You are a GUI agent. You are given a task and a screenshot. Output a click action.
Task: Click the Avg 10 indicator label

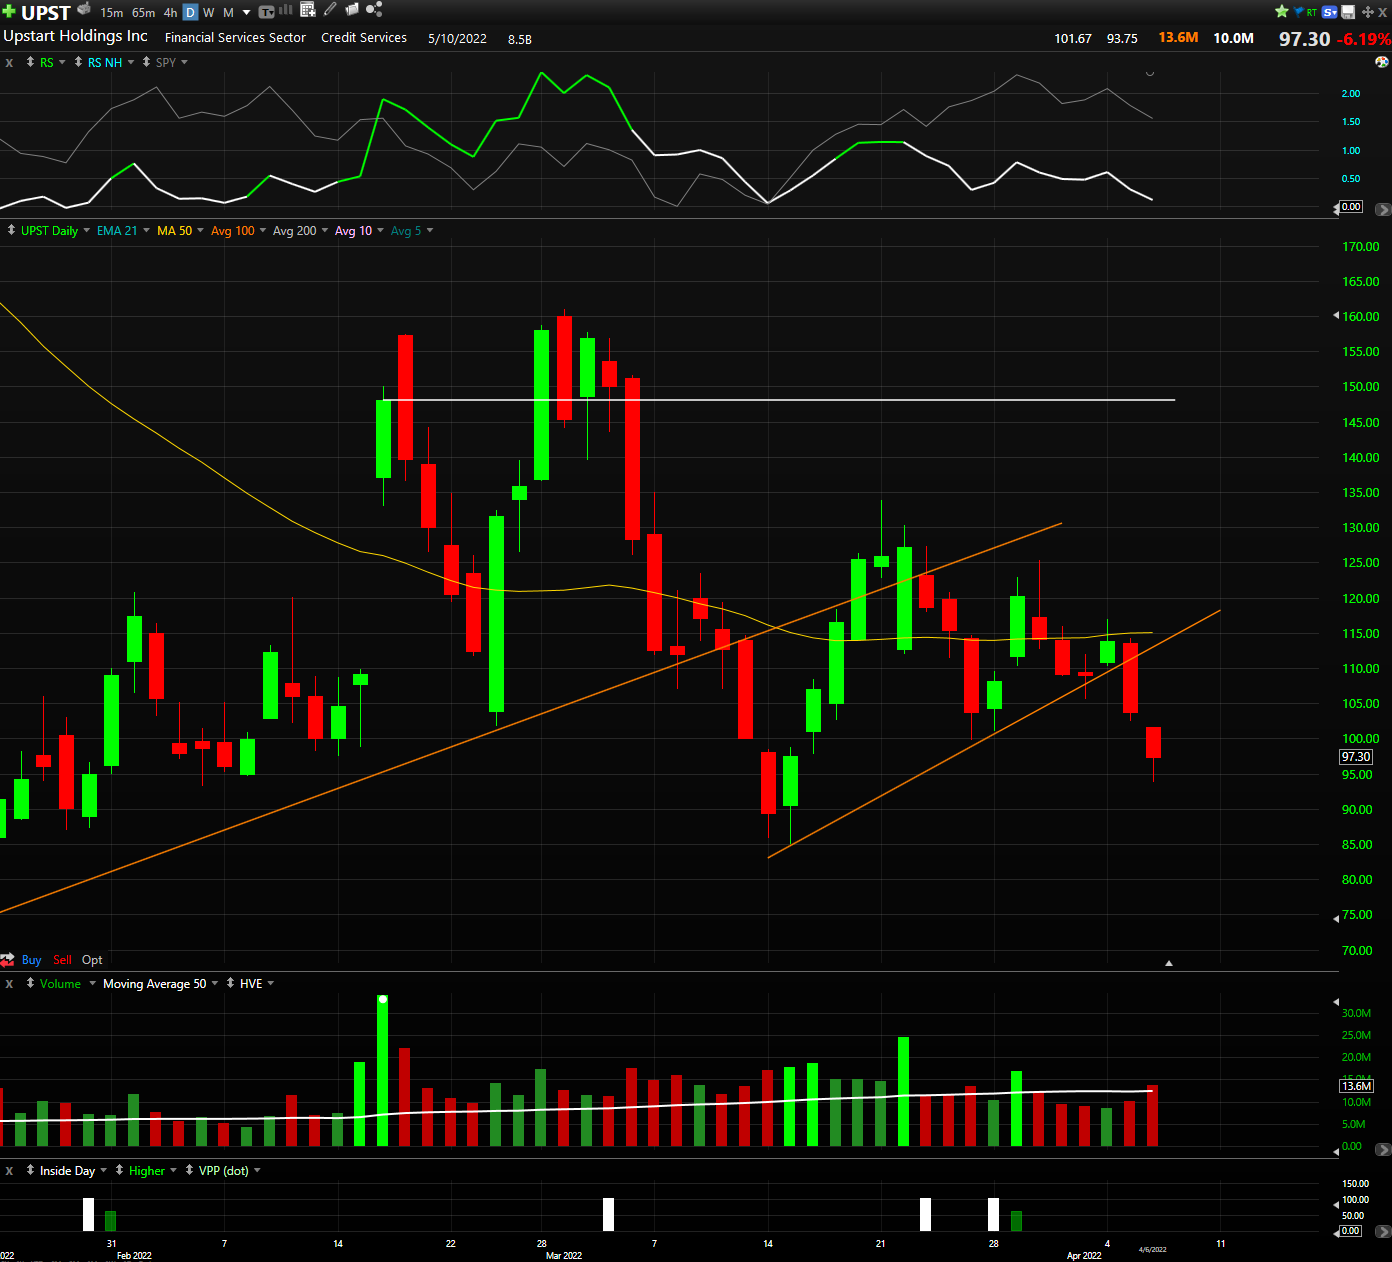point(353,230)
